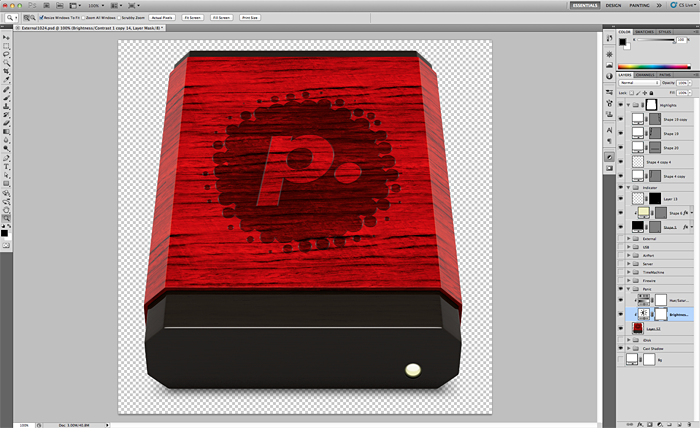Select the Brush tool
This screenshot has width=700, height=428.
coord(6,98)
